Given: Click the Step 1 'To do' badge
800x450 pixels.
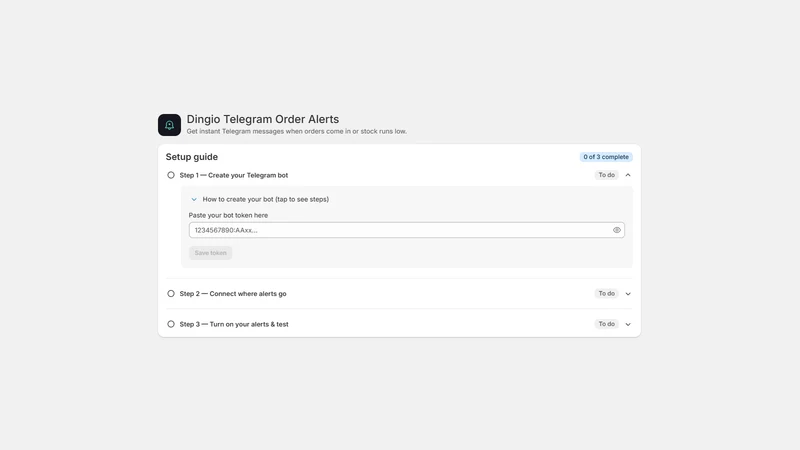Looking at the screenshot, I should point(607,175).
